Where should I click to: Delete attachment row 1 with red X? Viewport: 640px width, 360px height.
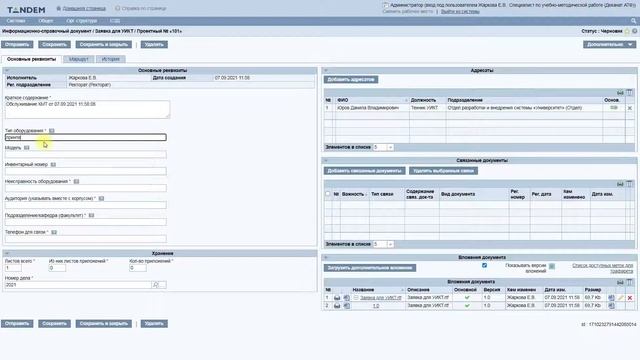point(630,298)
